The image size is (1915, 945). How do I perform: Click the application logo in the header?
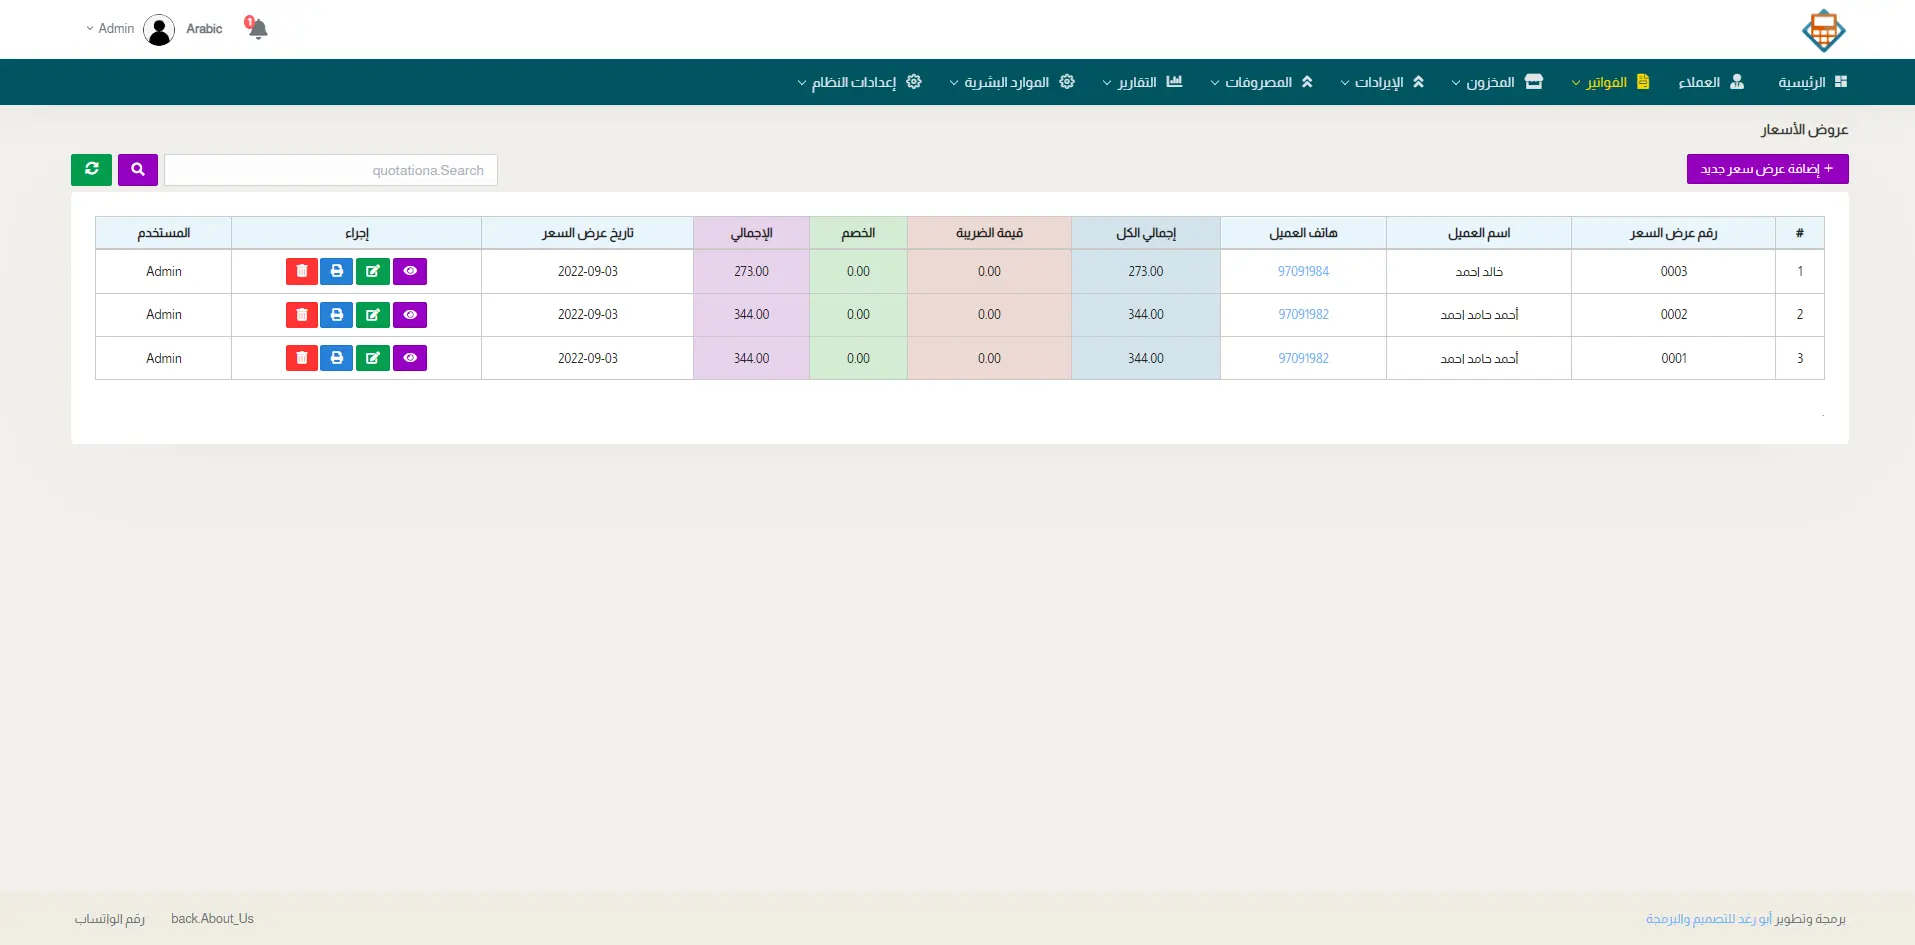pos(1823,30)
